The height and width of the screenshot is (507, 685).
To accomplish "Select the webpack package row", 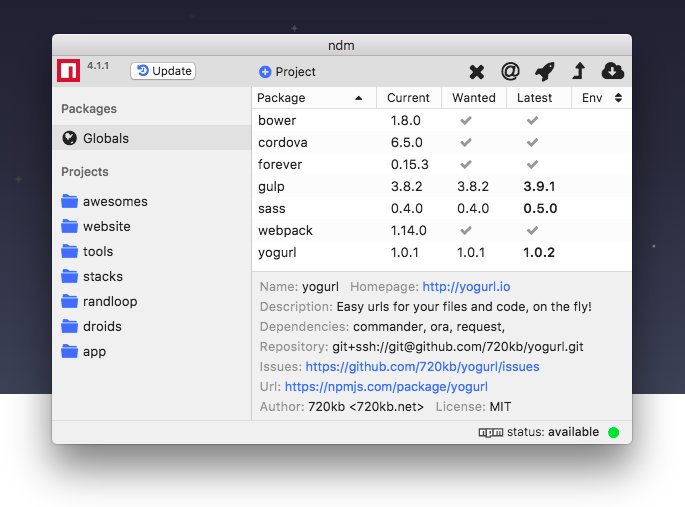I will pyautogui.click(x=442, y=230).
